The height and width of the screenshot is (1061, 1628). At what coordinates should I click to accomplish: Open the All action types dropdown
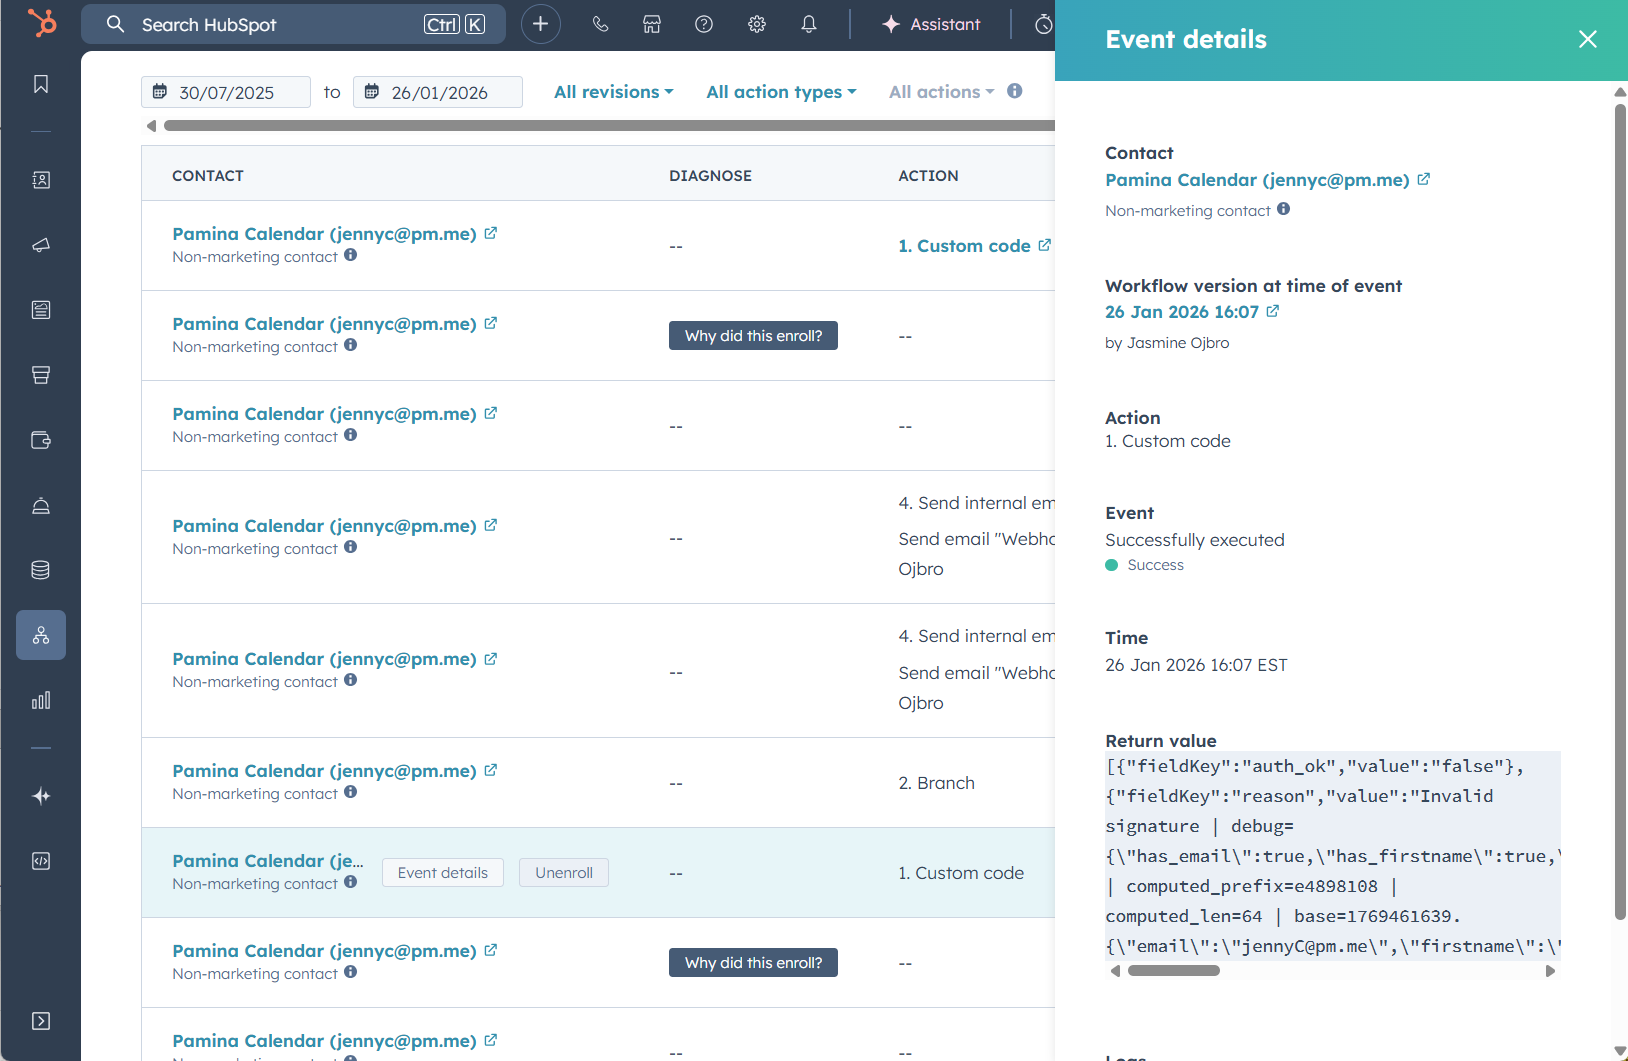coord(780,91)
